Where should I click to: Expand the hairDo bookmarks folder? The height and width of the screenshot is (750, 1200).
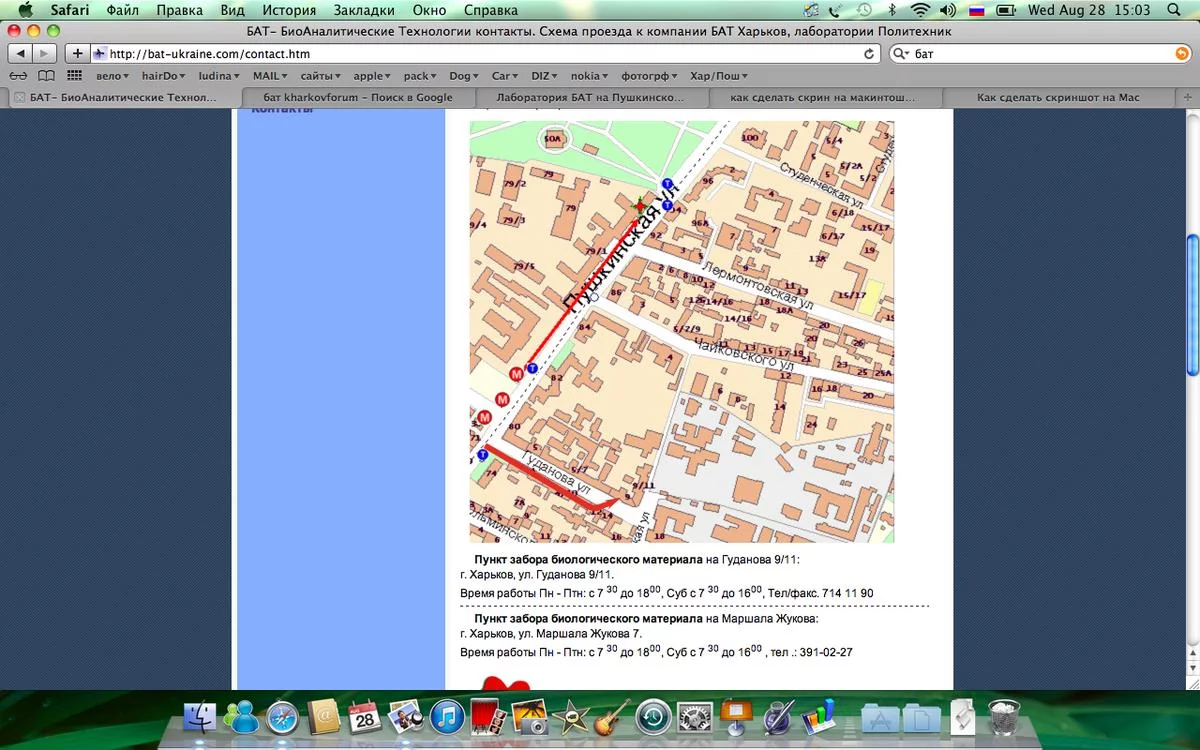(x=162, y=76)
